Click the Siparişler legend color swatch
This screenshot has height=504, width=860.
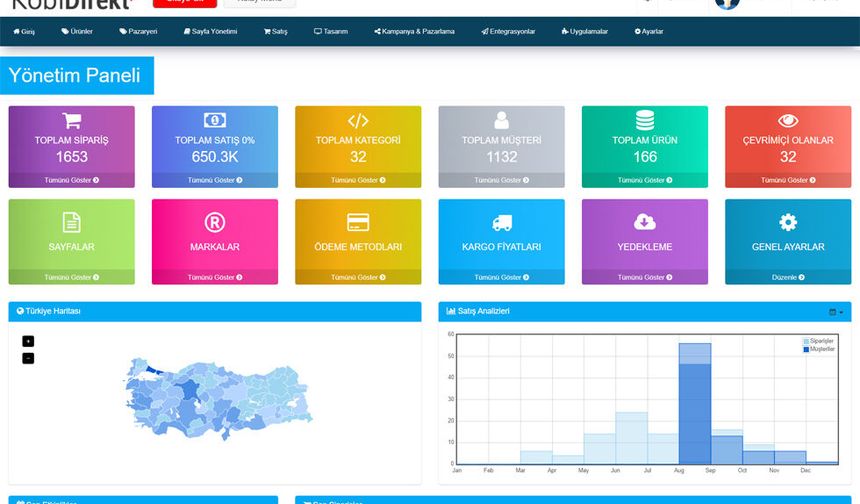[806, 341]
